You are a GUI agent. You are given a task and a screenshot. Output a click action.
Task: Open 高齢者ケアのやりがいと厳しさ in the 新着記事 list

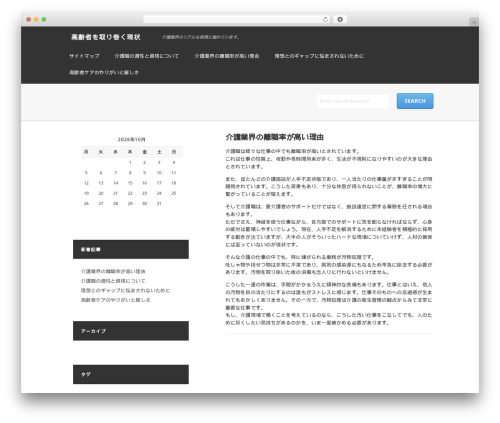click(115, 300)
